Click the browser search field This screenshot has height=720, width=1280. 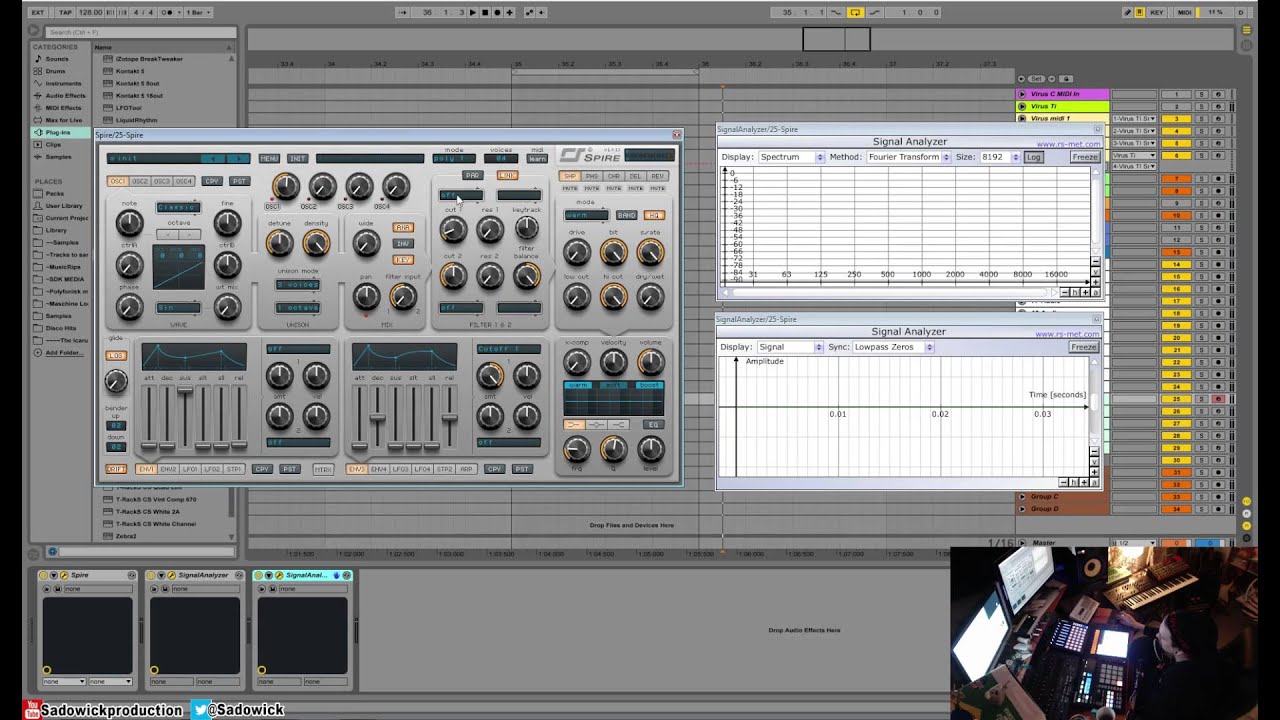(139, 33)
